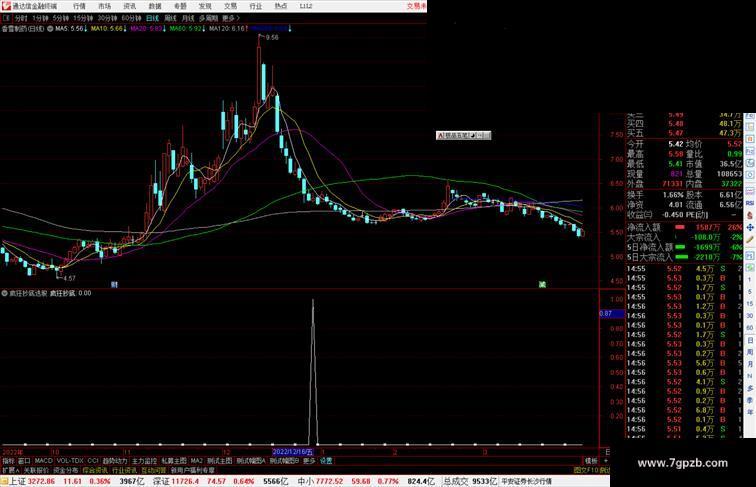Switch indicator to MACD
This screenshot has width=756, height=487.
43,461
